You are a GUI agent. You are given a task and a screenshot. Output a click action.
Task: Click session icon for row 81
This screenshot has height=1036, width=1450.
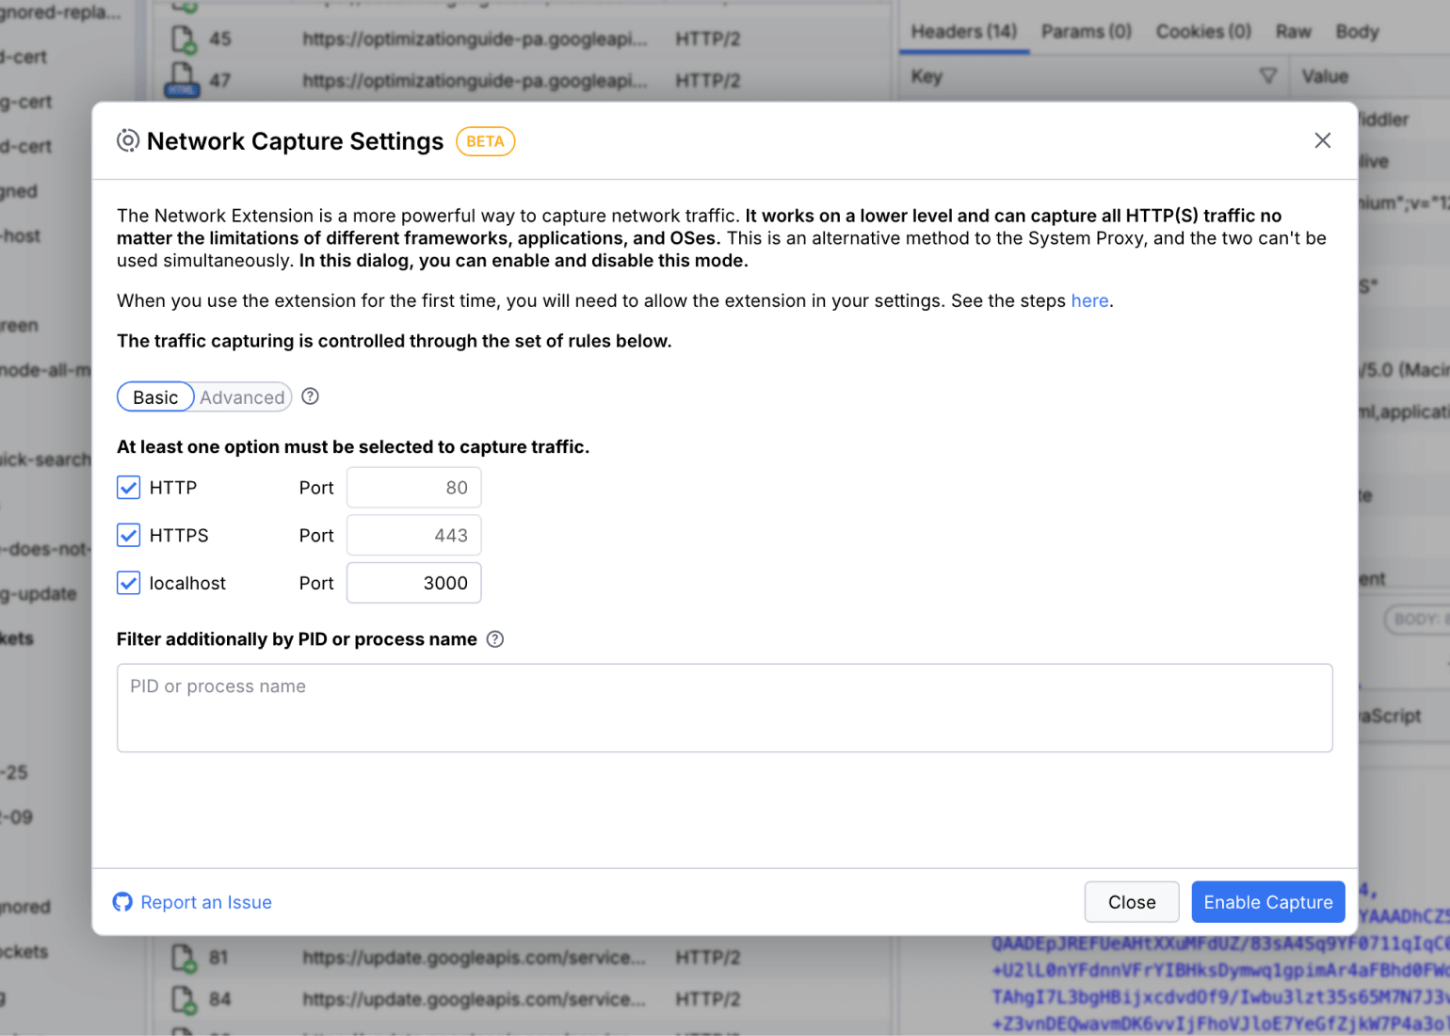coord(183,957)
